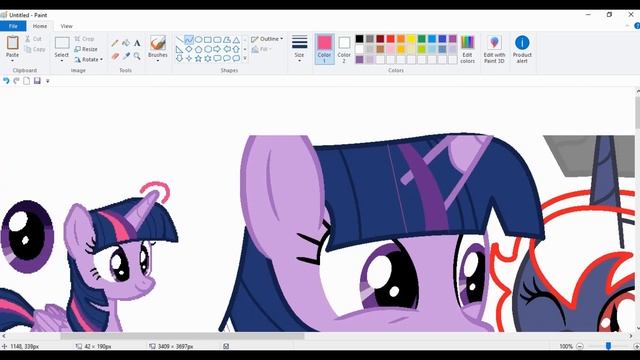Choose the Polygon shape
Image resolution: width=640 pixels, height=360 pixels.
[x=227, y=40]
